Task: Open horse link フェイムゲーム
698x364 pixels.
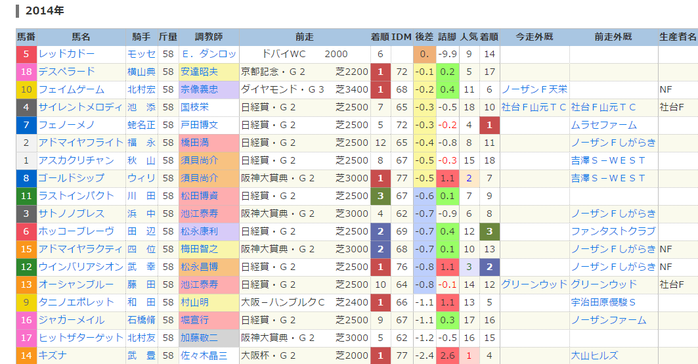Action: tap(71, 89)
